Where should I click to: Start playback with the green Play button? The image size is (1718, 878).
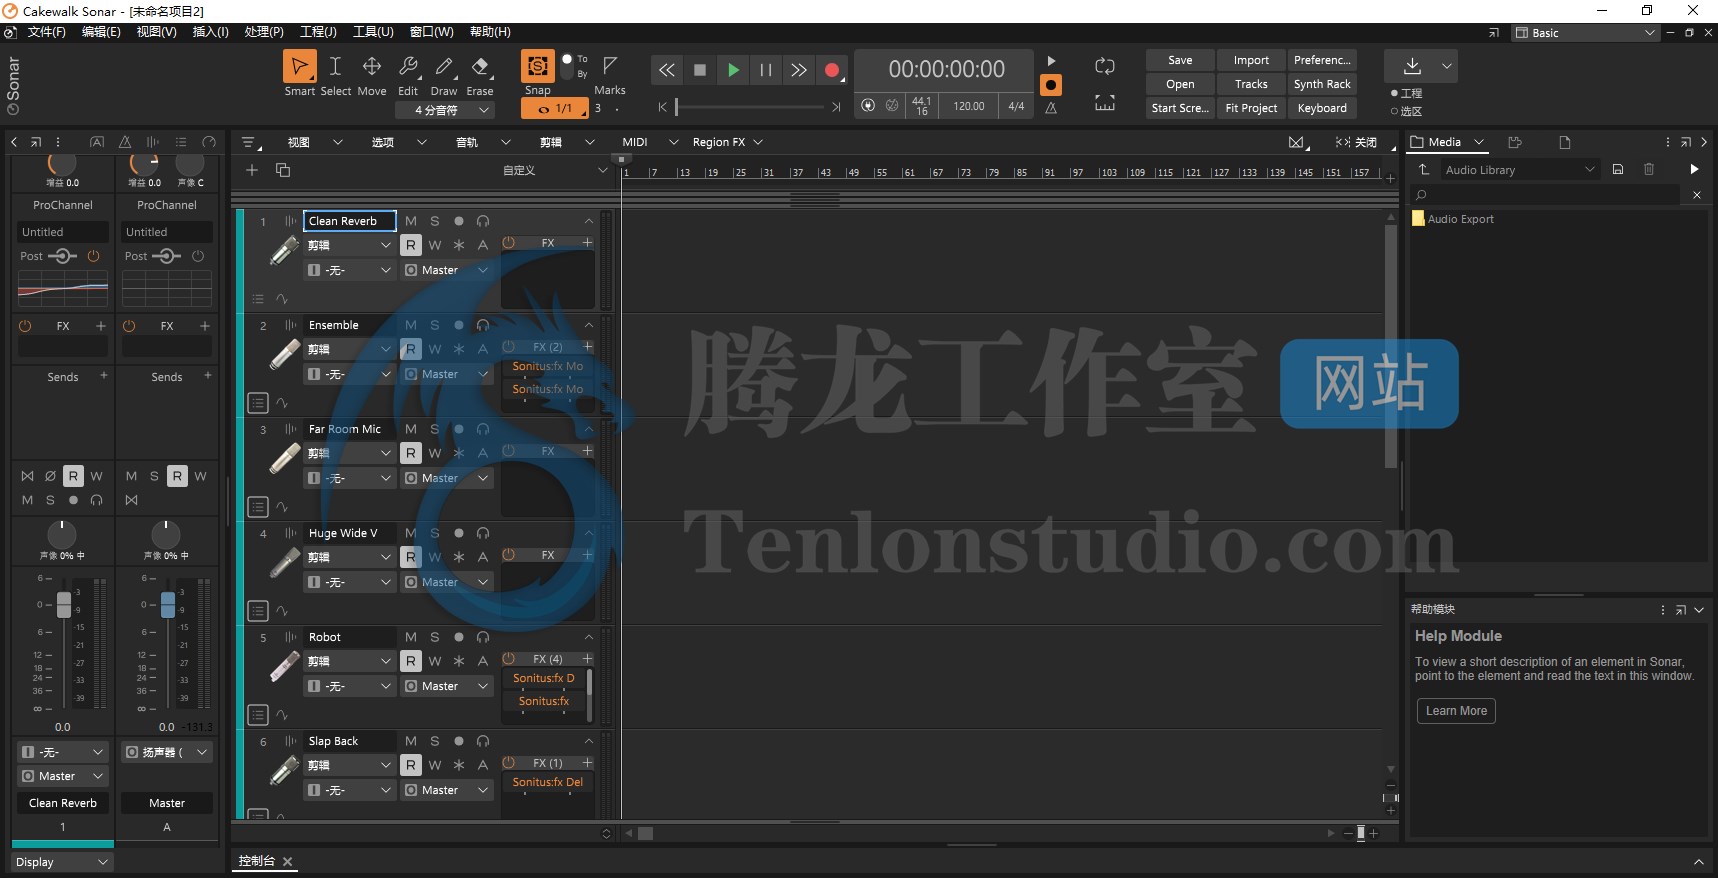(733, 70)
